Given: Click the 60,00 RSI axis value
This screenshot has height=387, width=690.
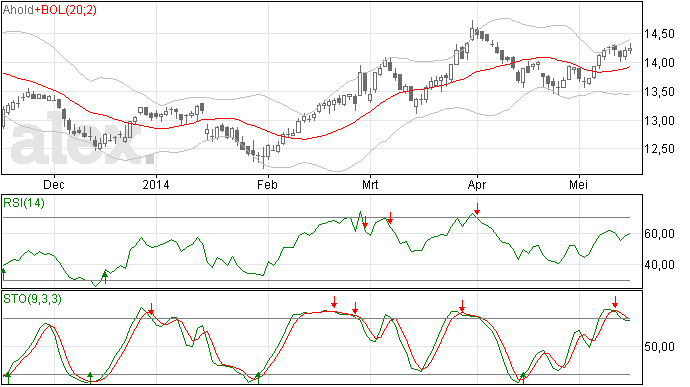Looking at the screenshot, I should pyautogui.click(x=659, y=234).
